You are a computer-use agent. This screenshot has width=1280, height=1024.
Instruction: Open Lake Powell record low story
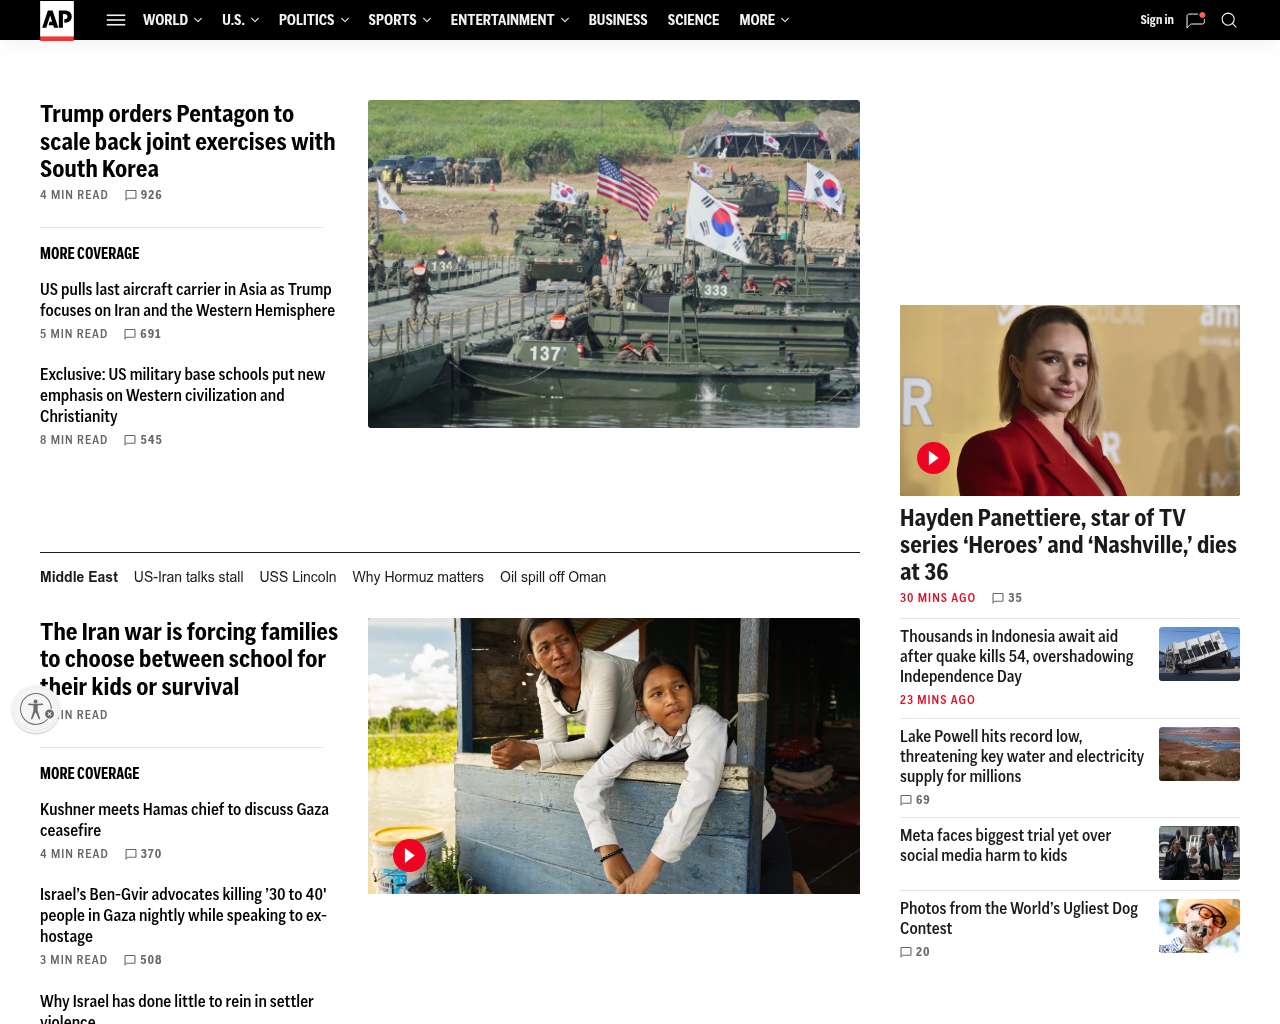click(x=1022, y=756)
